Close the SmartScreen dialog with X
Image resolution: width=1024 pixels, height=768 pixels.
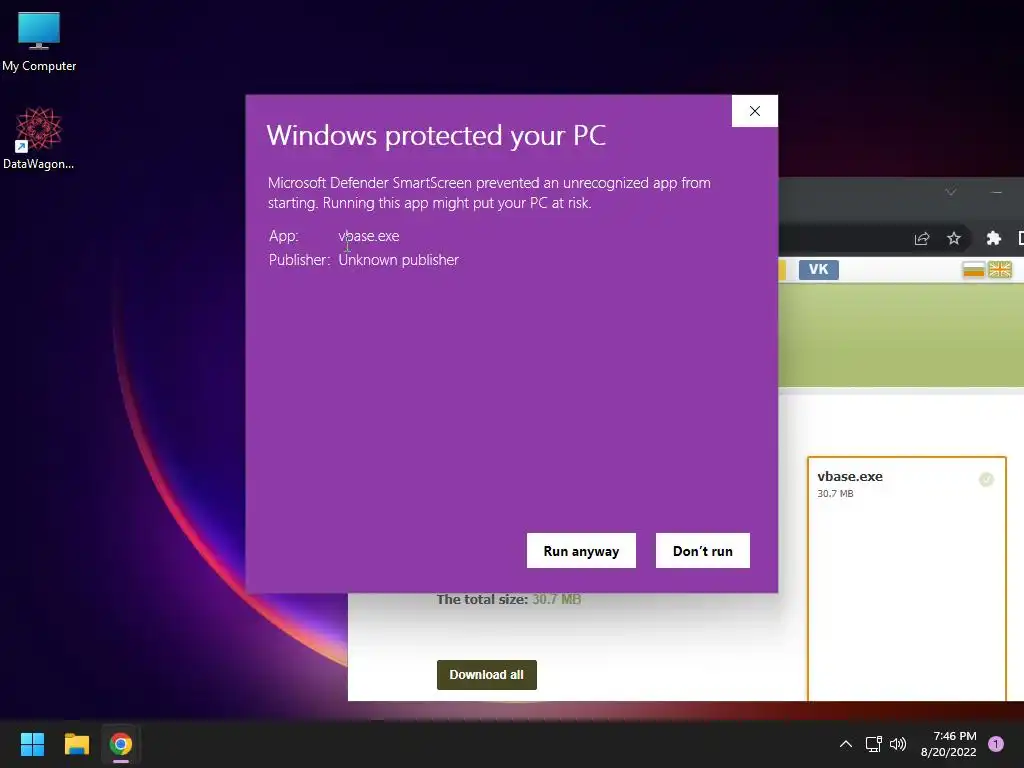click(755, 111)
